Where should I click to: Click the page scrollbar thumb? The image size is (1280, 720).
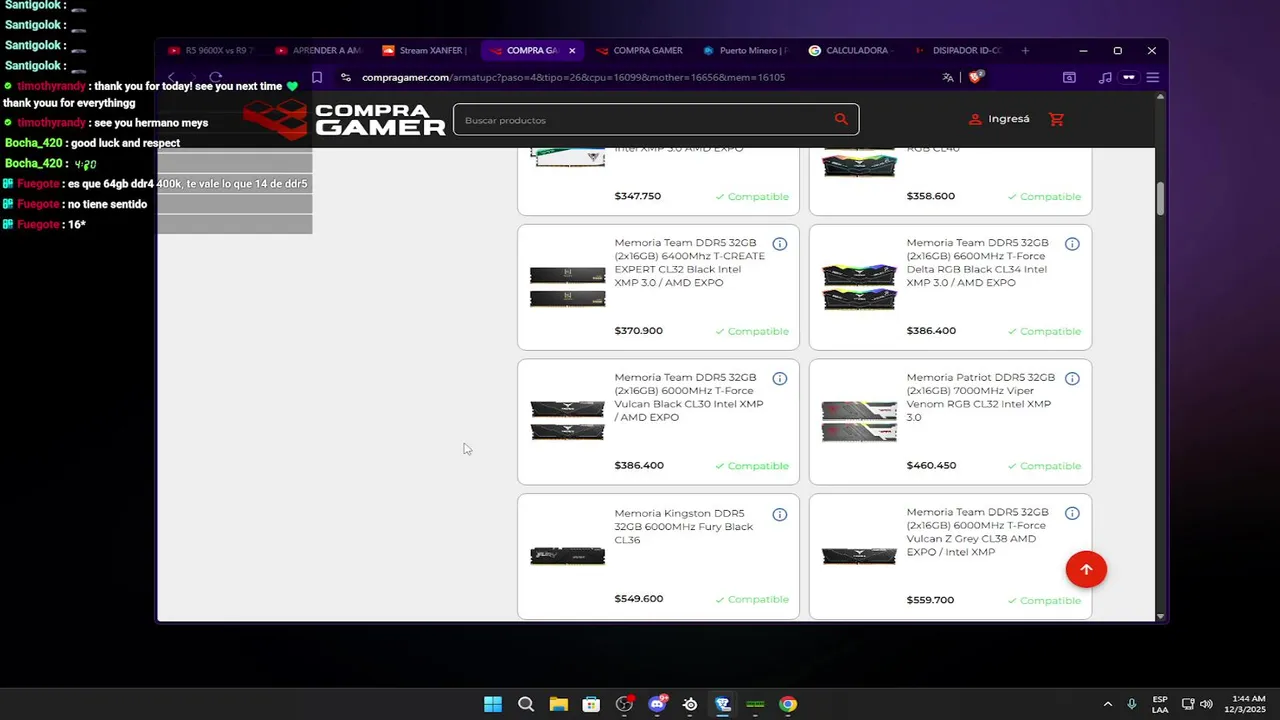[x=1161, y=198]
